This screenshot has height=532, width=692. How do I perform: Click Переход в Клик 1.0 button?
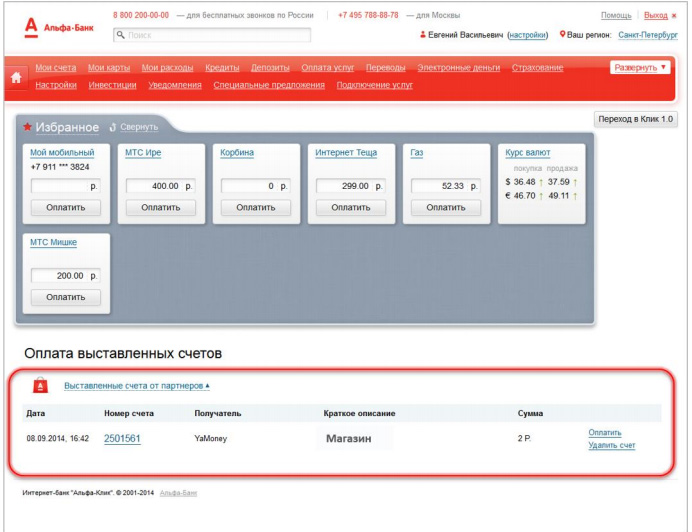click(x=636, y=119)
